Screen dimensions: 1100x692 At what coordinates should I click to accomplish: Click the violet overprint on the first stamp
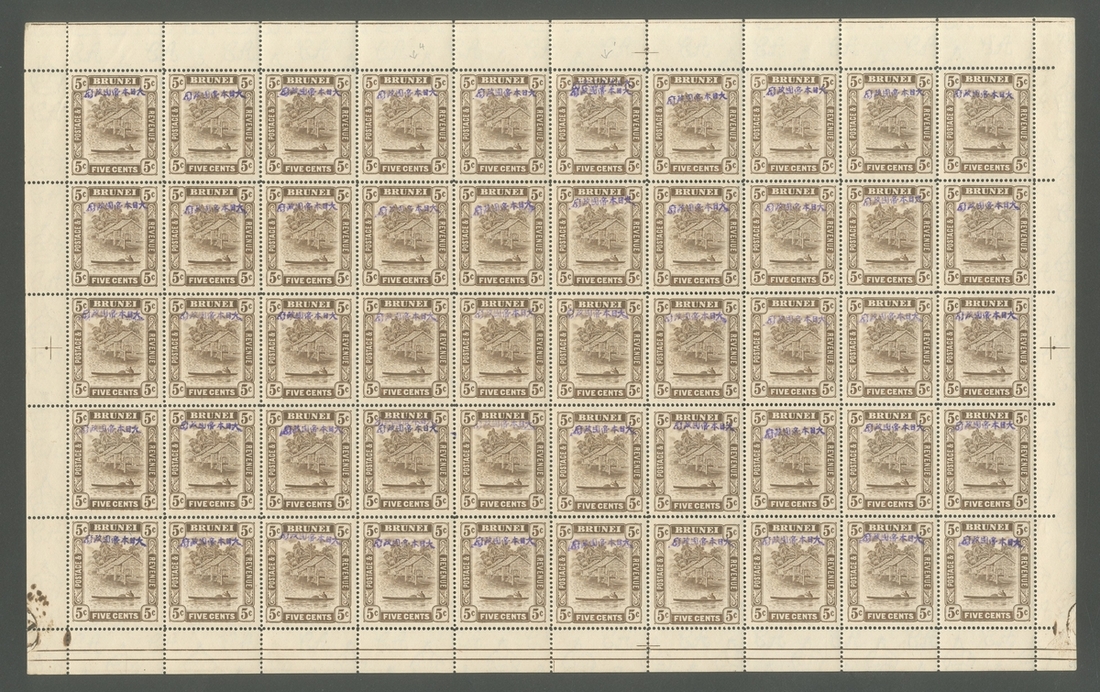[x=115, y=92]
